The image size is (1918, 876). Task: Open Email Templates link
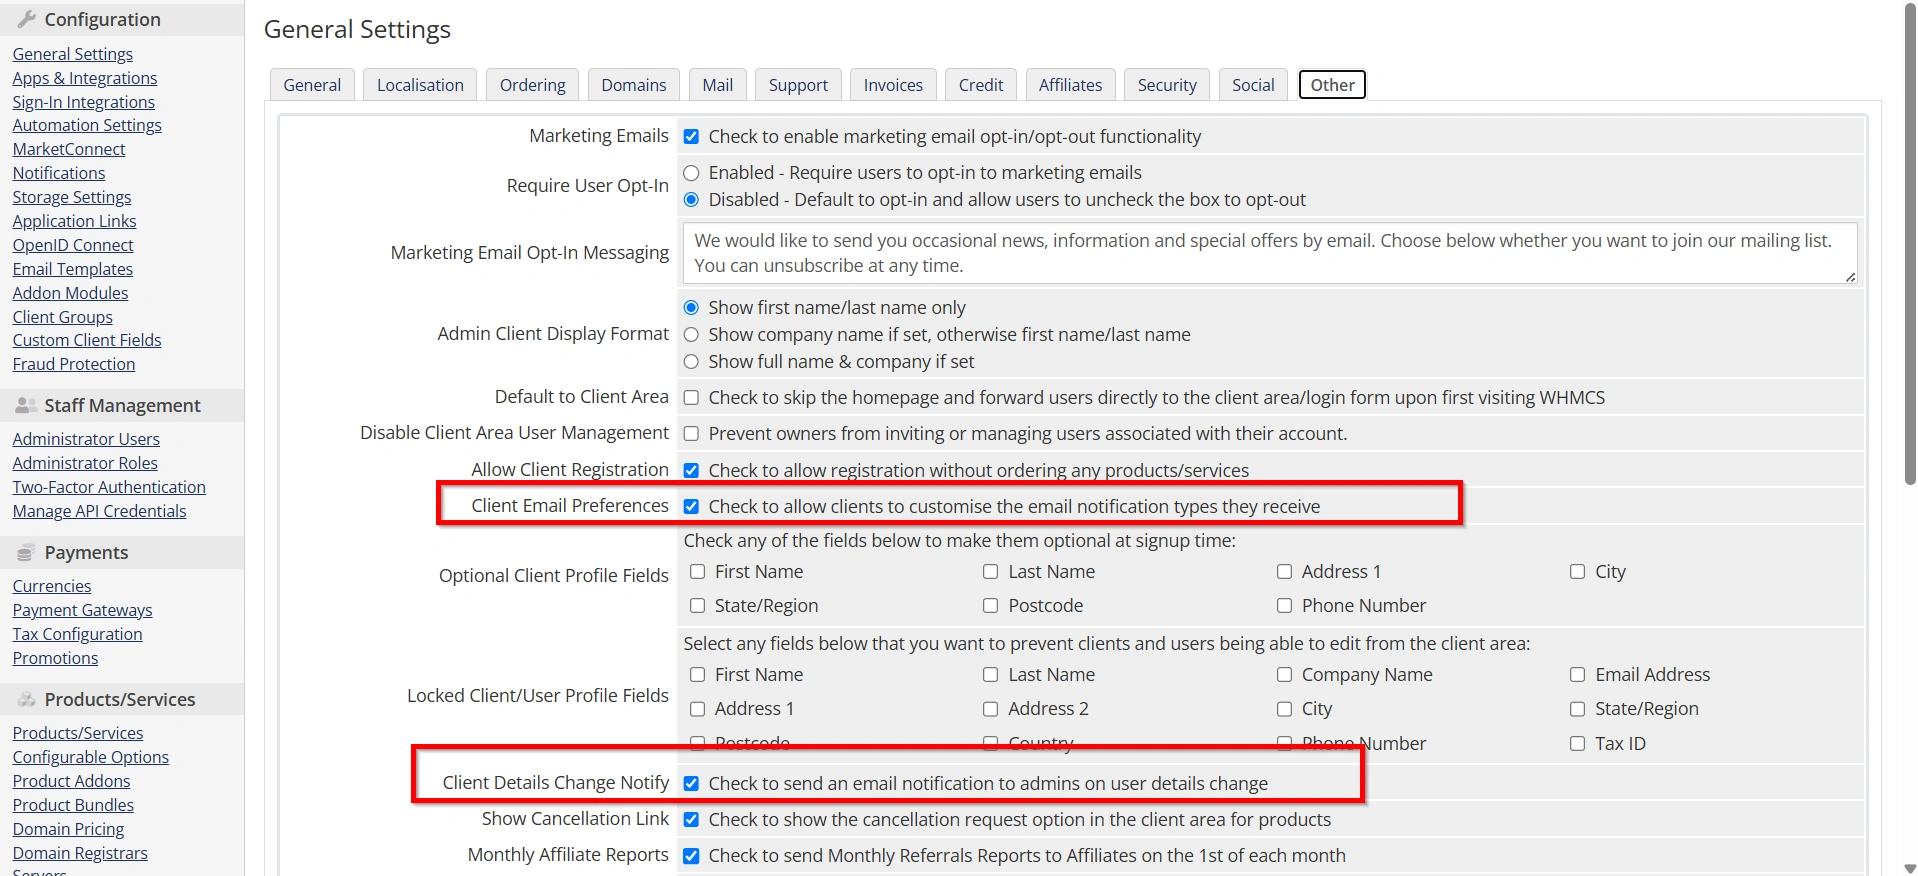[73, 269]
